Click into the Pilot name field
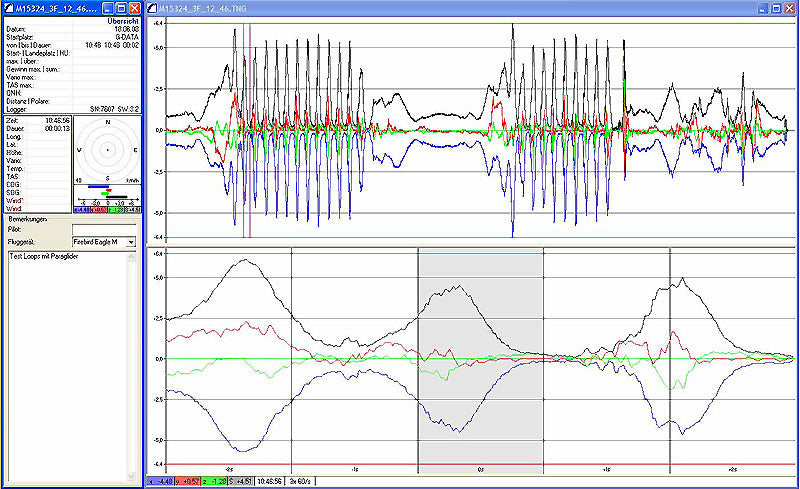The image size is (800, 489). (103, 229)
